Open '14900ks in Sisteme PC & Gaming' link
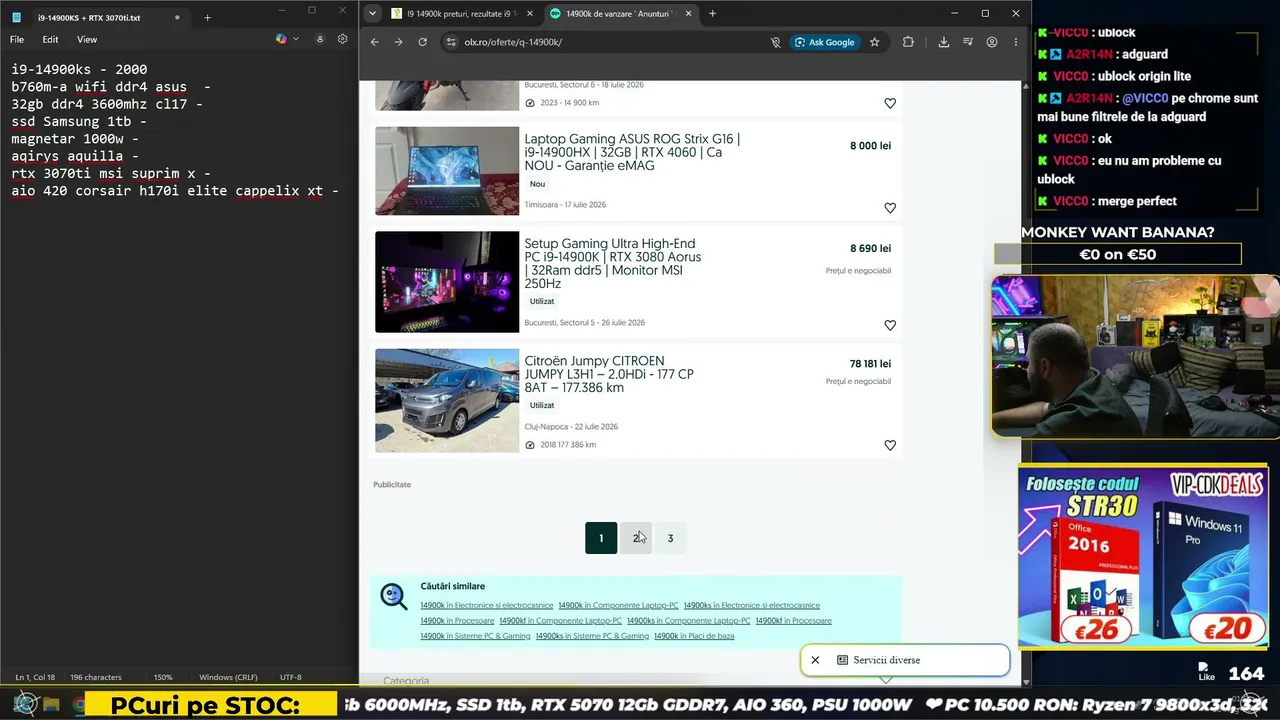1280x720 pixels. click(592, 636)
